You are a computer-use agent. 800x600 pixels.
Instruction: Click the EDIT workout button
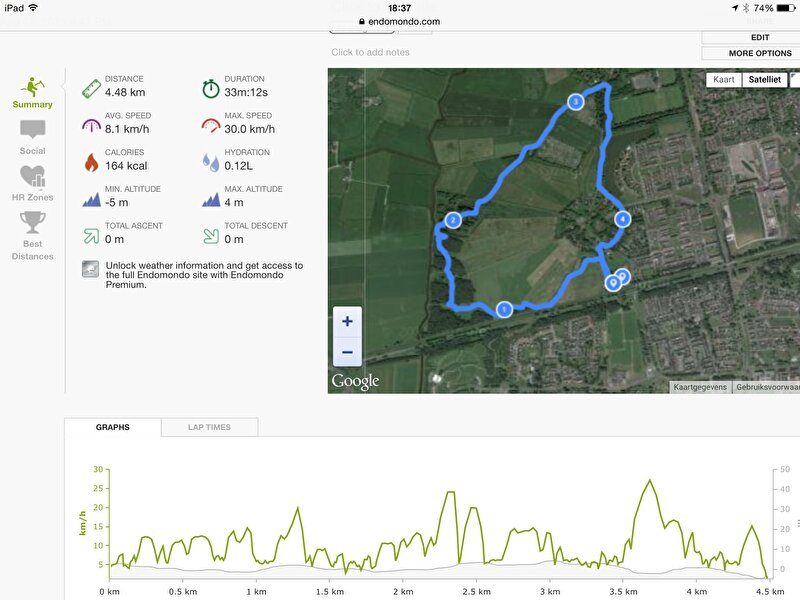coord(760,37)
